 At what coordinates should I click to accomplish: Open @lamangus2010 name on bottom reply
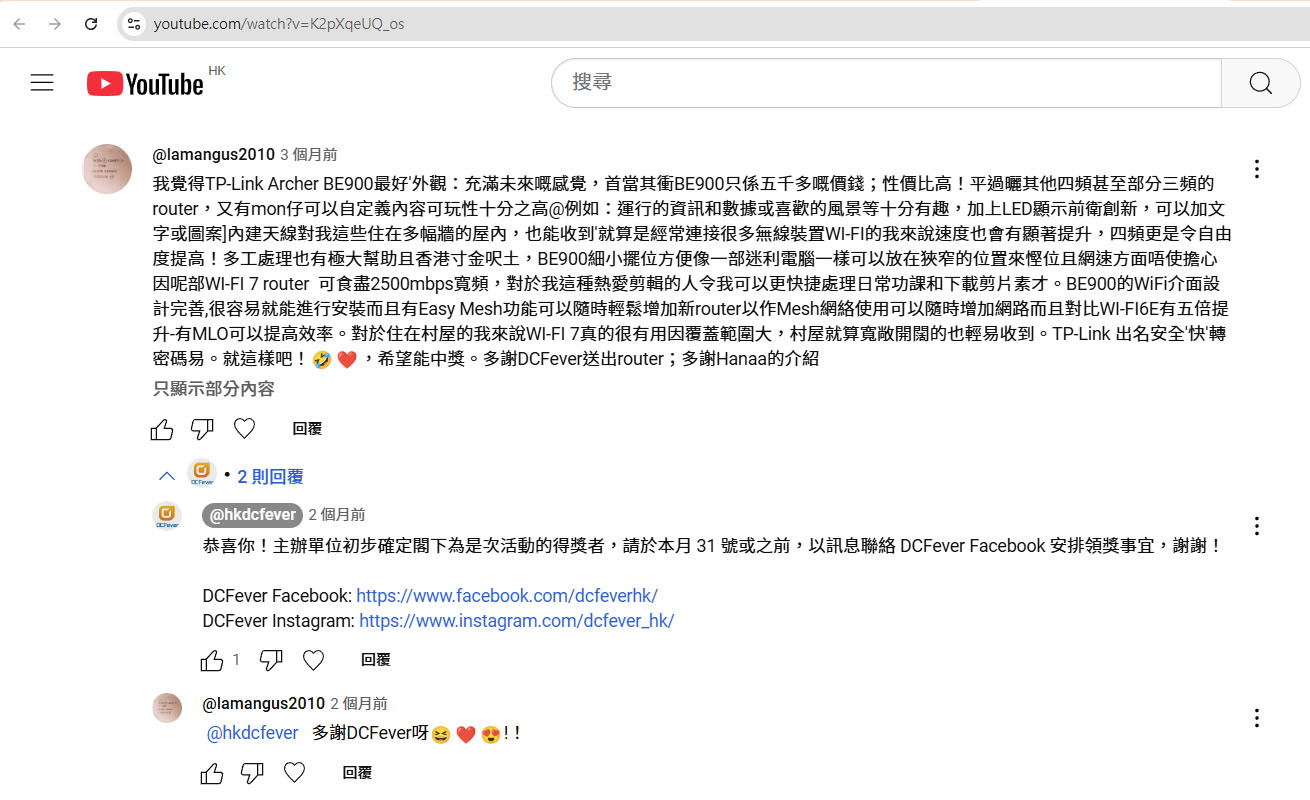point(263,704)
